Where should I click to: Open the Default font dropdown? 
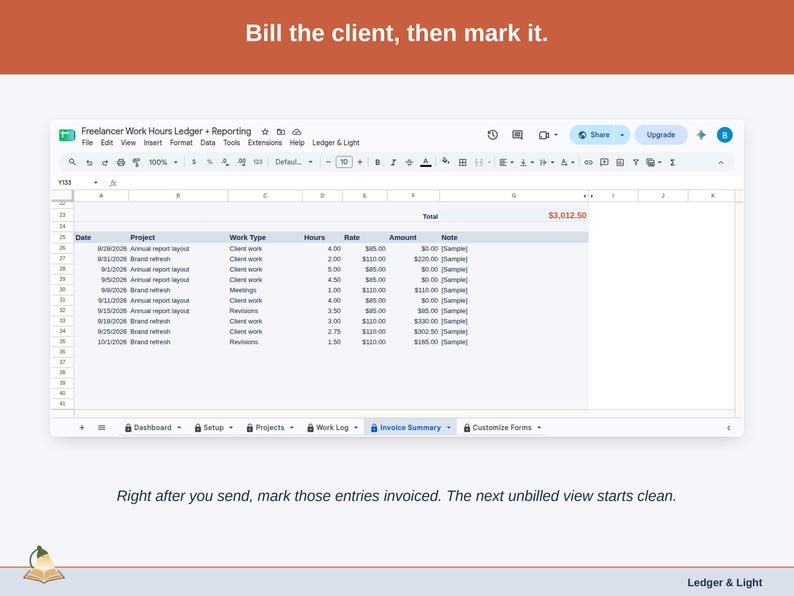(x=294, y=162)
